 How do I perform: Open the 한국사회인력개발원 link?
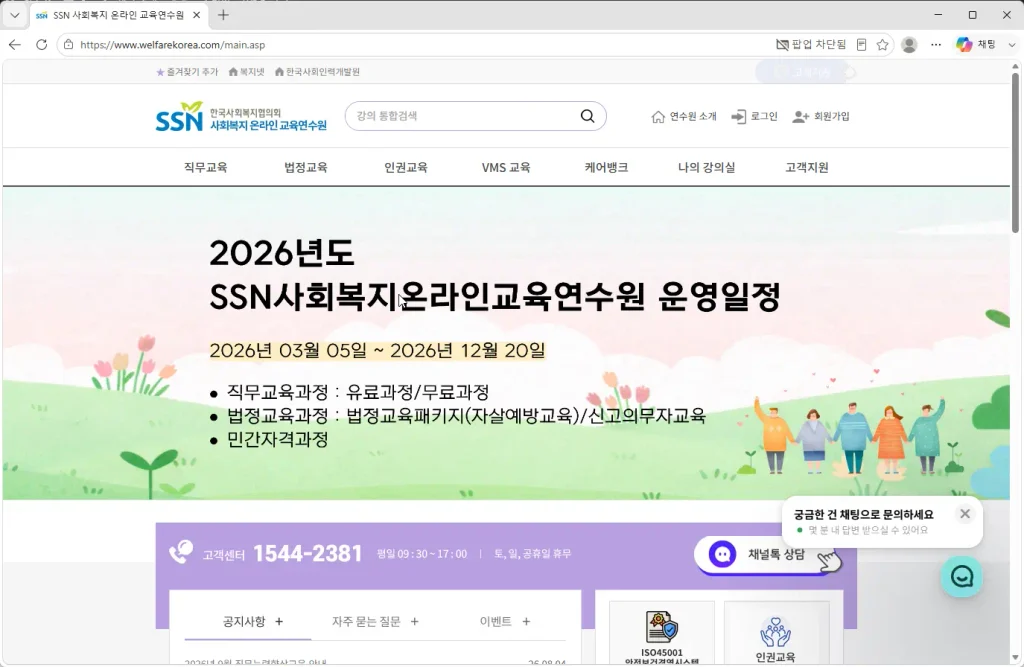[317, 72]
